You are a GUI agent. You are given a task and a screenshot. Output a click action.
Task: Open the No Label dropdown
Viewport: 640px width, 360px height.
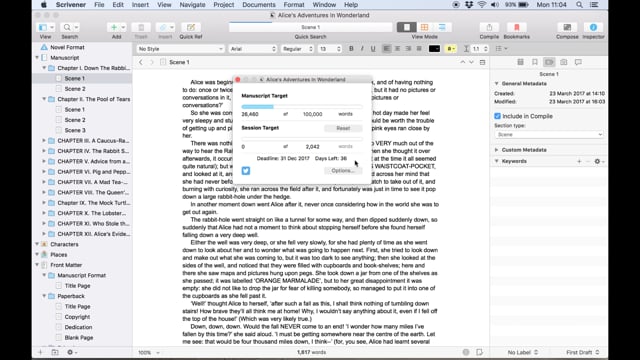click(523, 352)
